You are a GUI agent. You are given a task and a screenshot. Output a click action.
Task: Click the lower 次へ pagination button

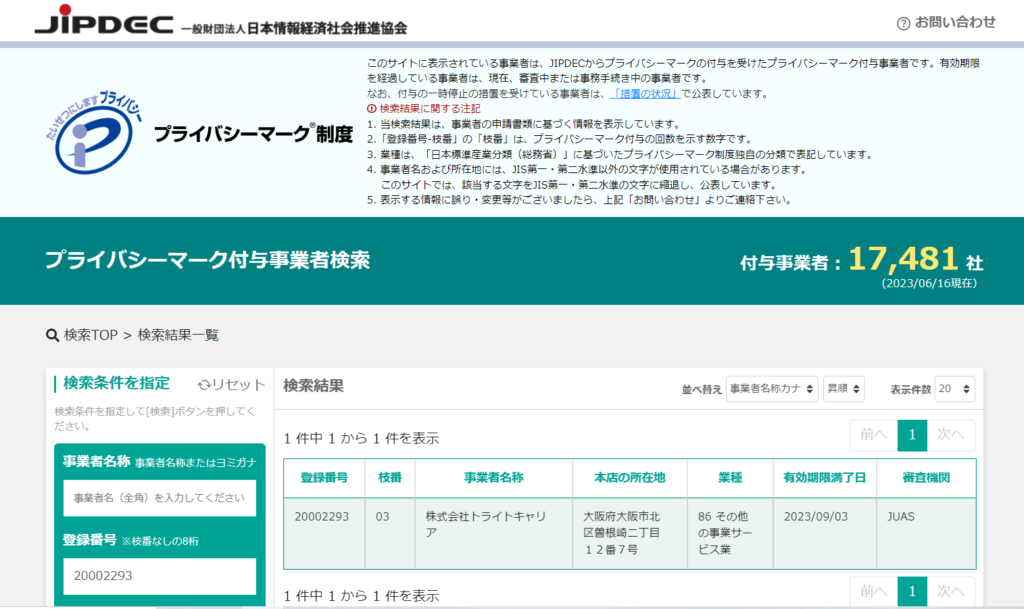click(x=951, y=591)
